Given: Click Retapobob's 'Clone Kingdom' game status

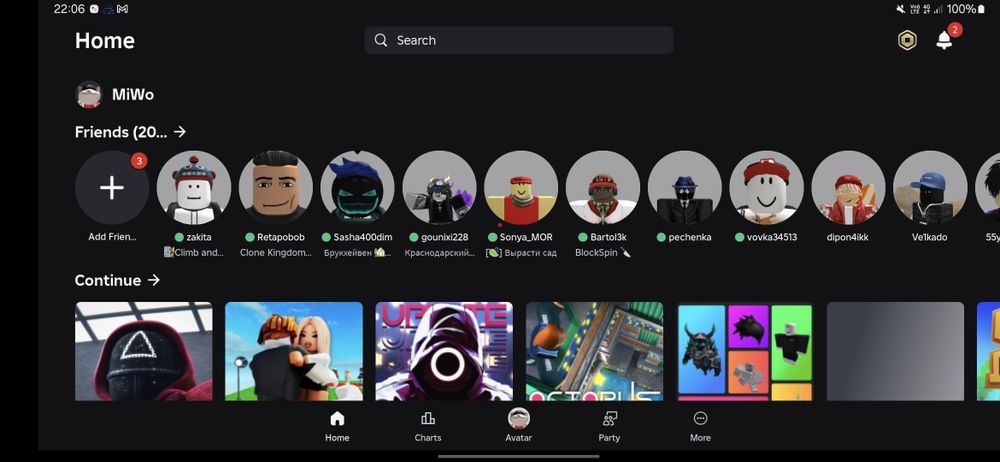Looking at the screenshot, I should pos(276,253).
